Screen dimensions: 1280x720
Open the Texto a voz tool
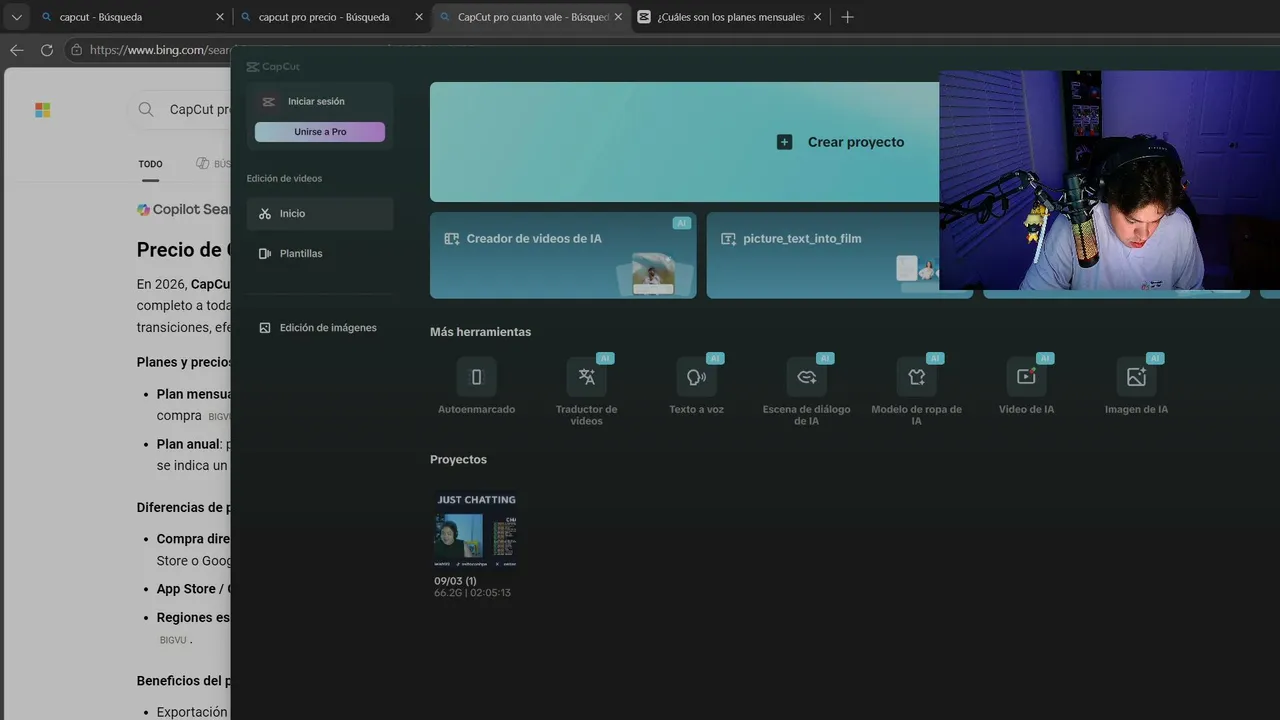tap(696, 385)
